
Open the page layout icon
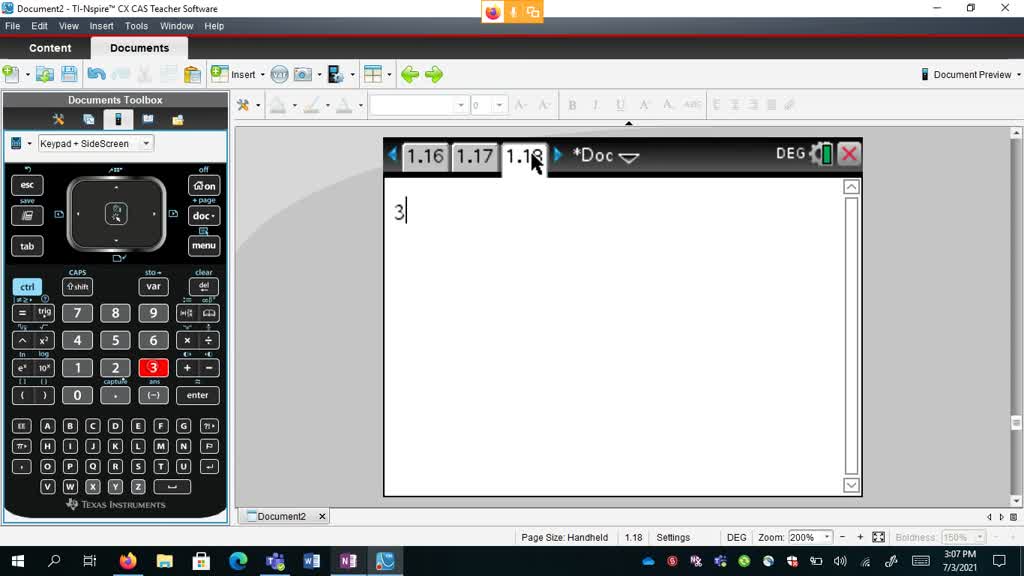point(373,74)
